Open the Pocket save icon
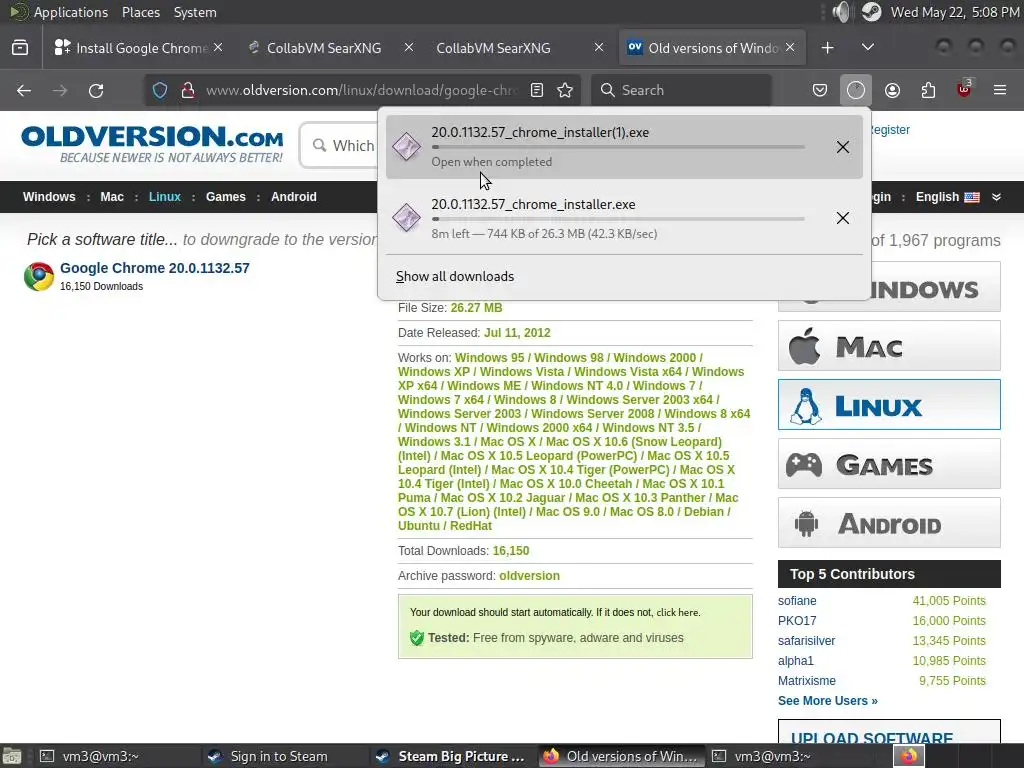1024x768 pixels. click(820, 90)
